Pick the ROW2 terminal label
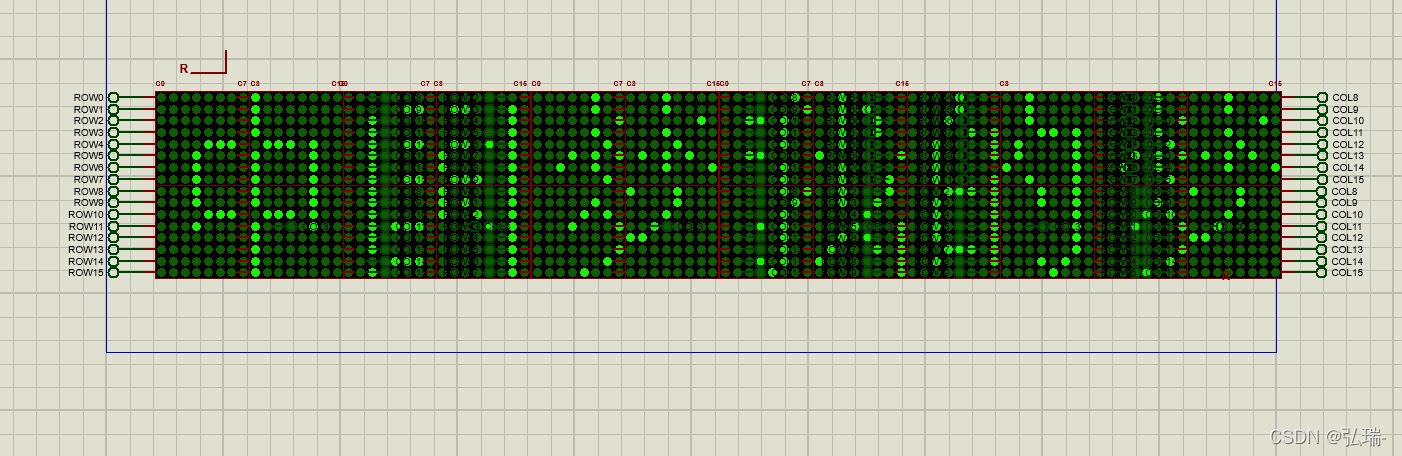1402x456 pixels. (x=88, y=121)
